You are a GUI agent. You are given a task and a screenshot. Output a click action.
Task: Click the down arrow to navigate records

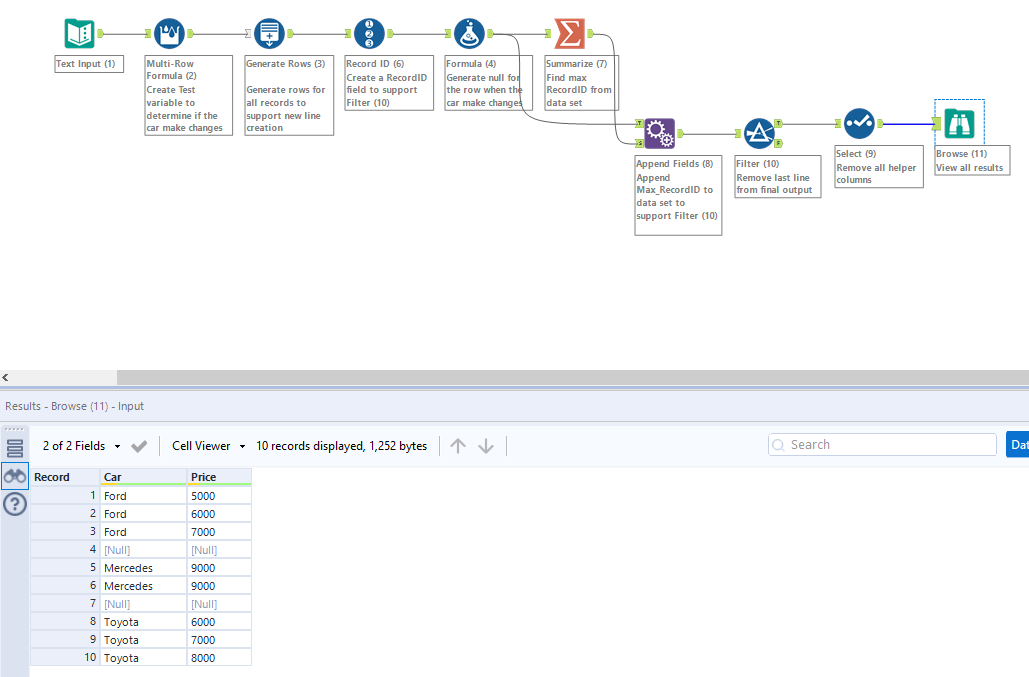[x=485, y=444]
